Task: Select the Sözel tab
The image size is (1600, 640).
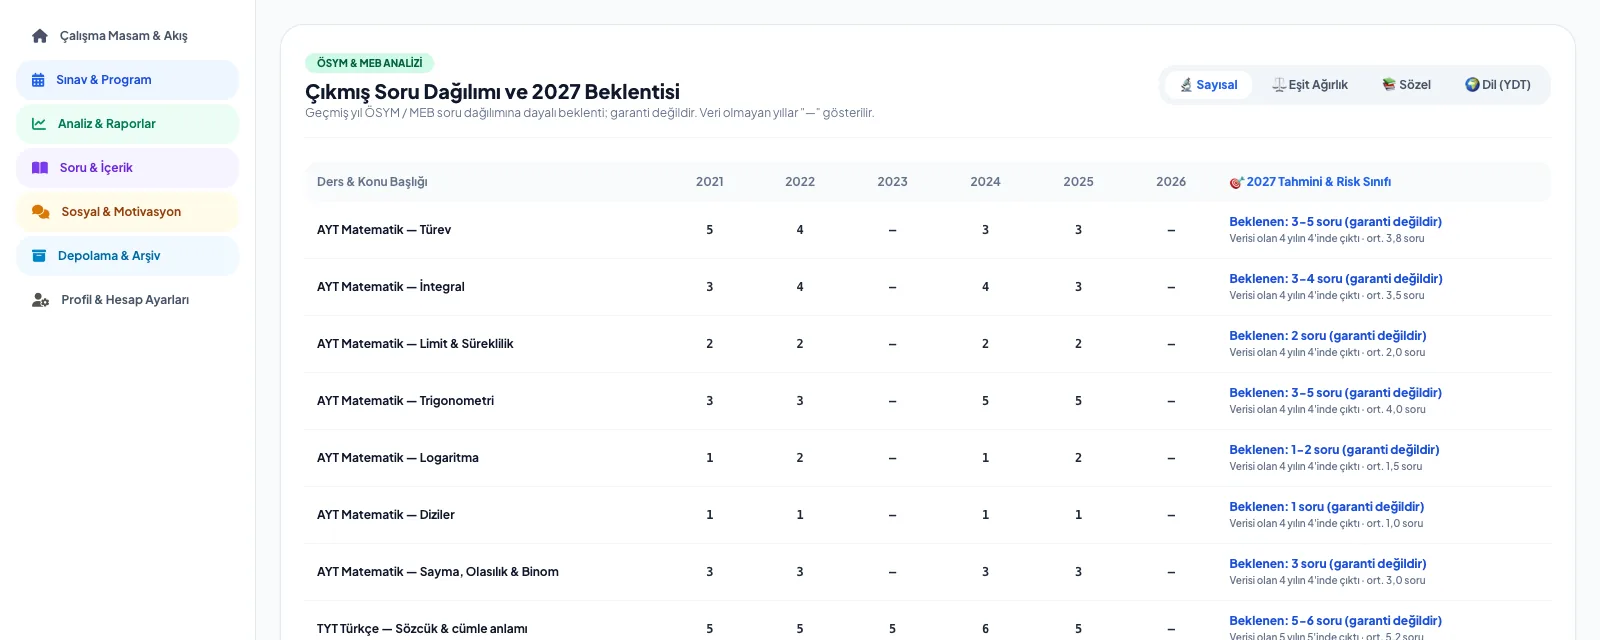Action: tap(1407, 85)
